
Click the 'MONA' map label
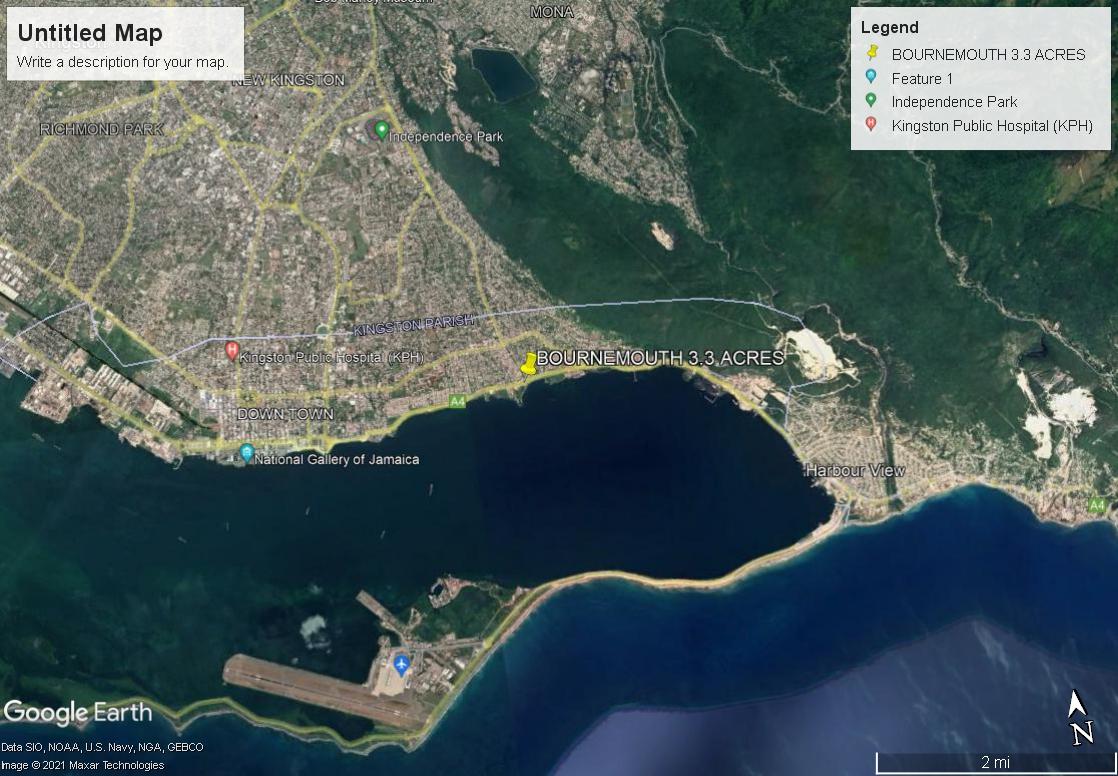(552, 12)
